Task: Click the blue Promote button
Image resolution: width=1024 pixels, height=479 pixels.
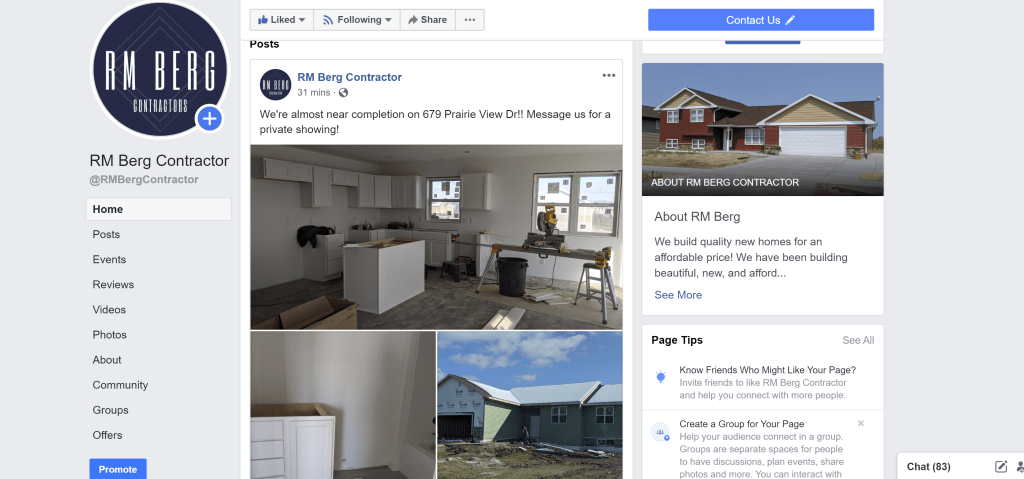Action: 118,469
